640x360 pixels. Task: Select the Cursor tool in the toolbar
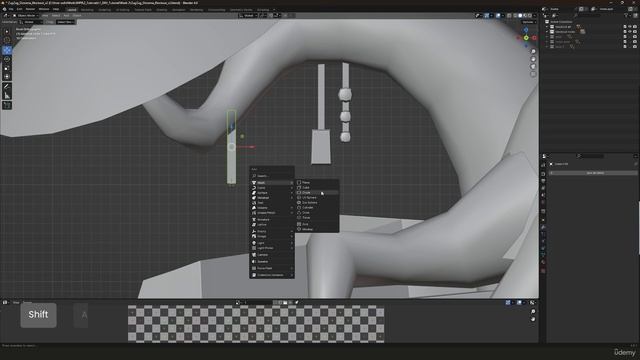coord(7,40)
